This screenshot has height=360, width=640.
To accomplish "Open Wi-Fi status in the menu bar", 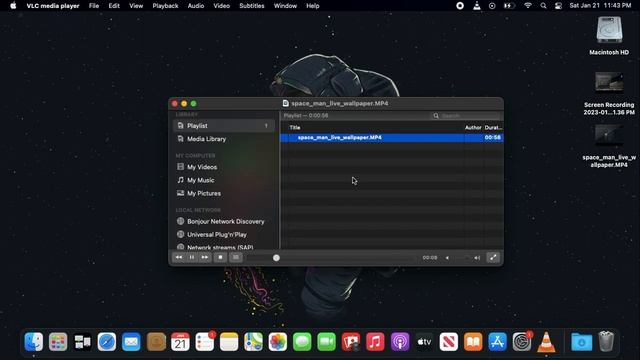I will (528, 6).
